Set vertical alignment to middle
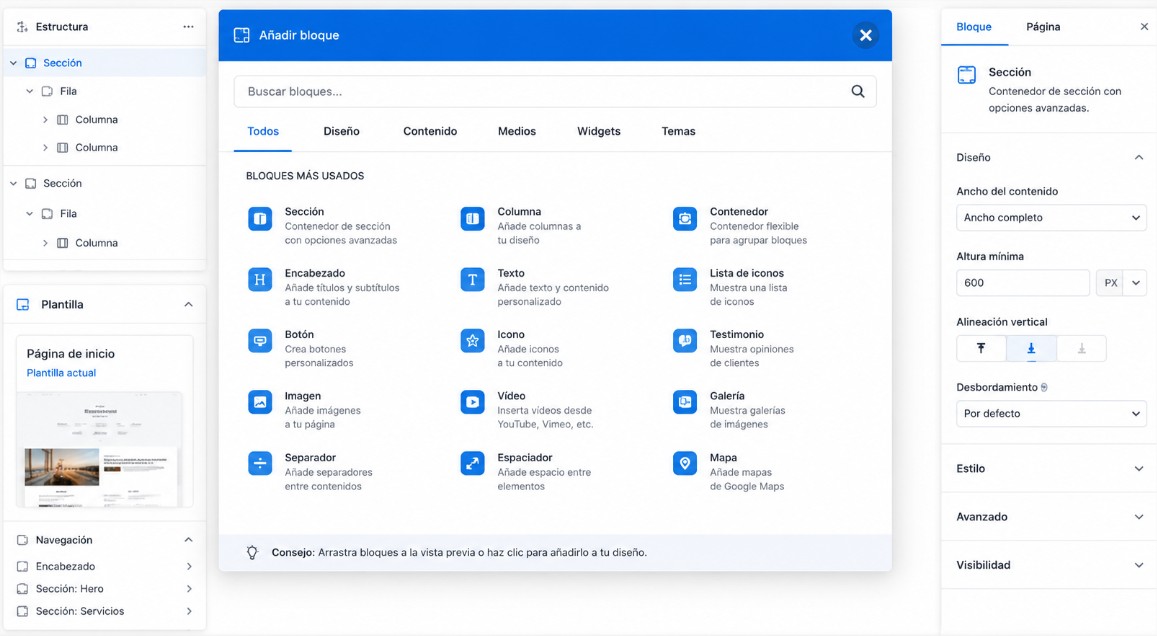This screenshot has width=1157, height=636. pos(1031,348)
